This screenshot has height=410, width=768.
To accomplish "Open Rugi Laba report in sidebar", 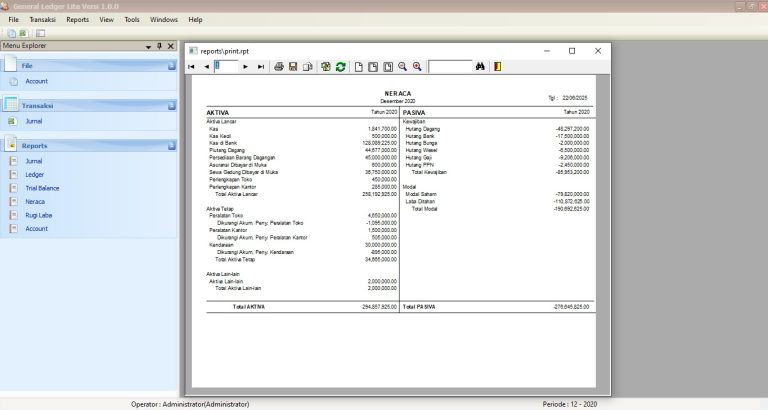I will click(x=37, y=215).
